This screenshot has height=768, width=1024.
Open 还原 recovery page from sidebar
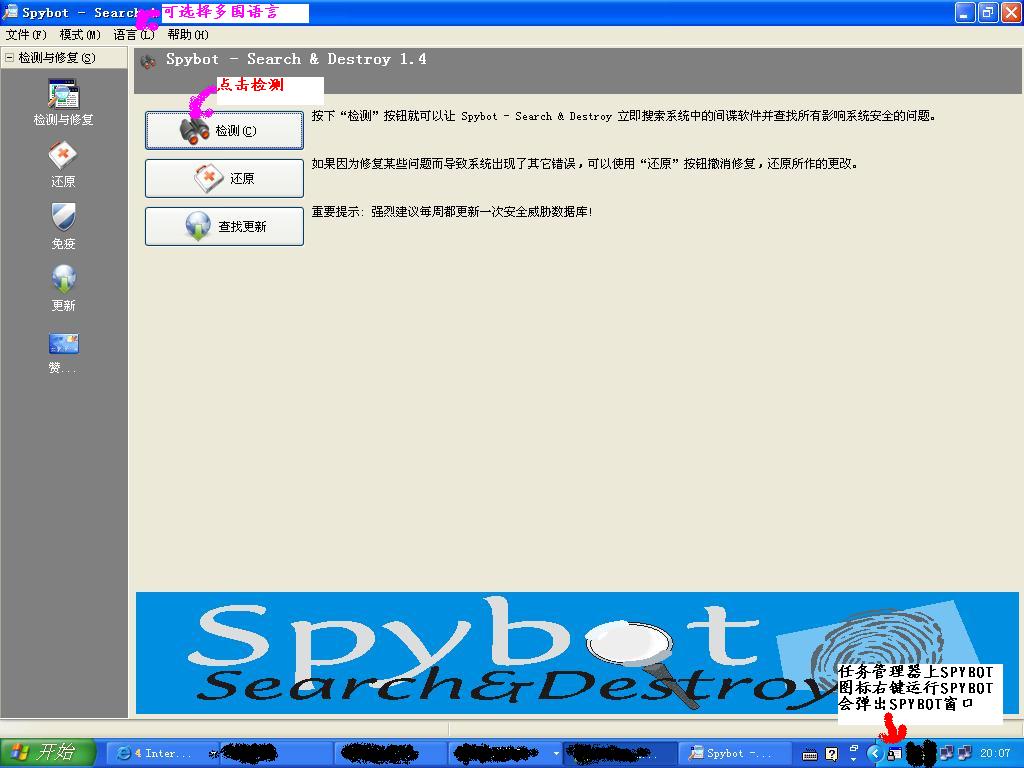[63, 165]
